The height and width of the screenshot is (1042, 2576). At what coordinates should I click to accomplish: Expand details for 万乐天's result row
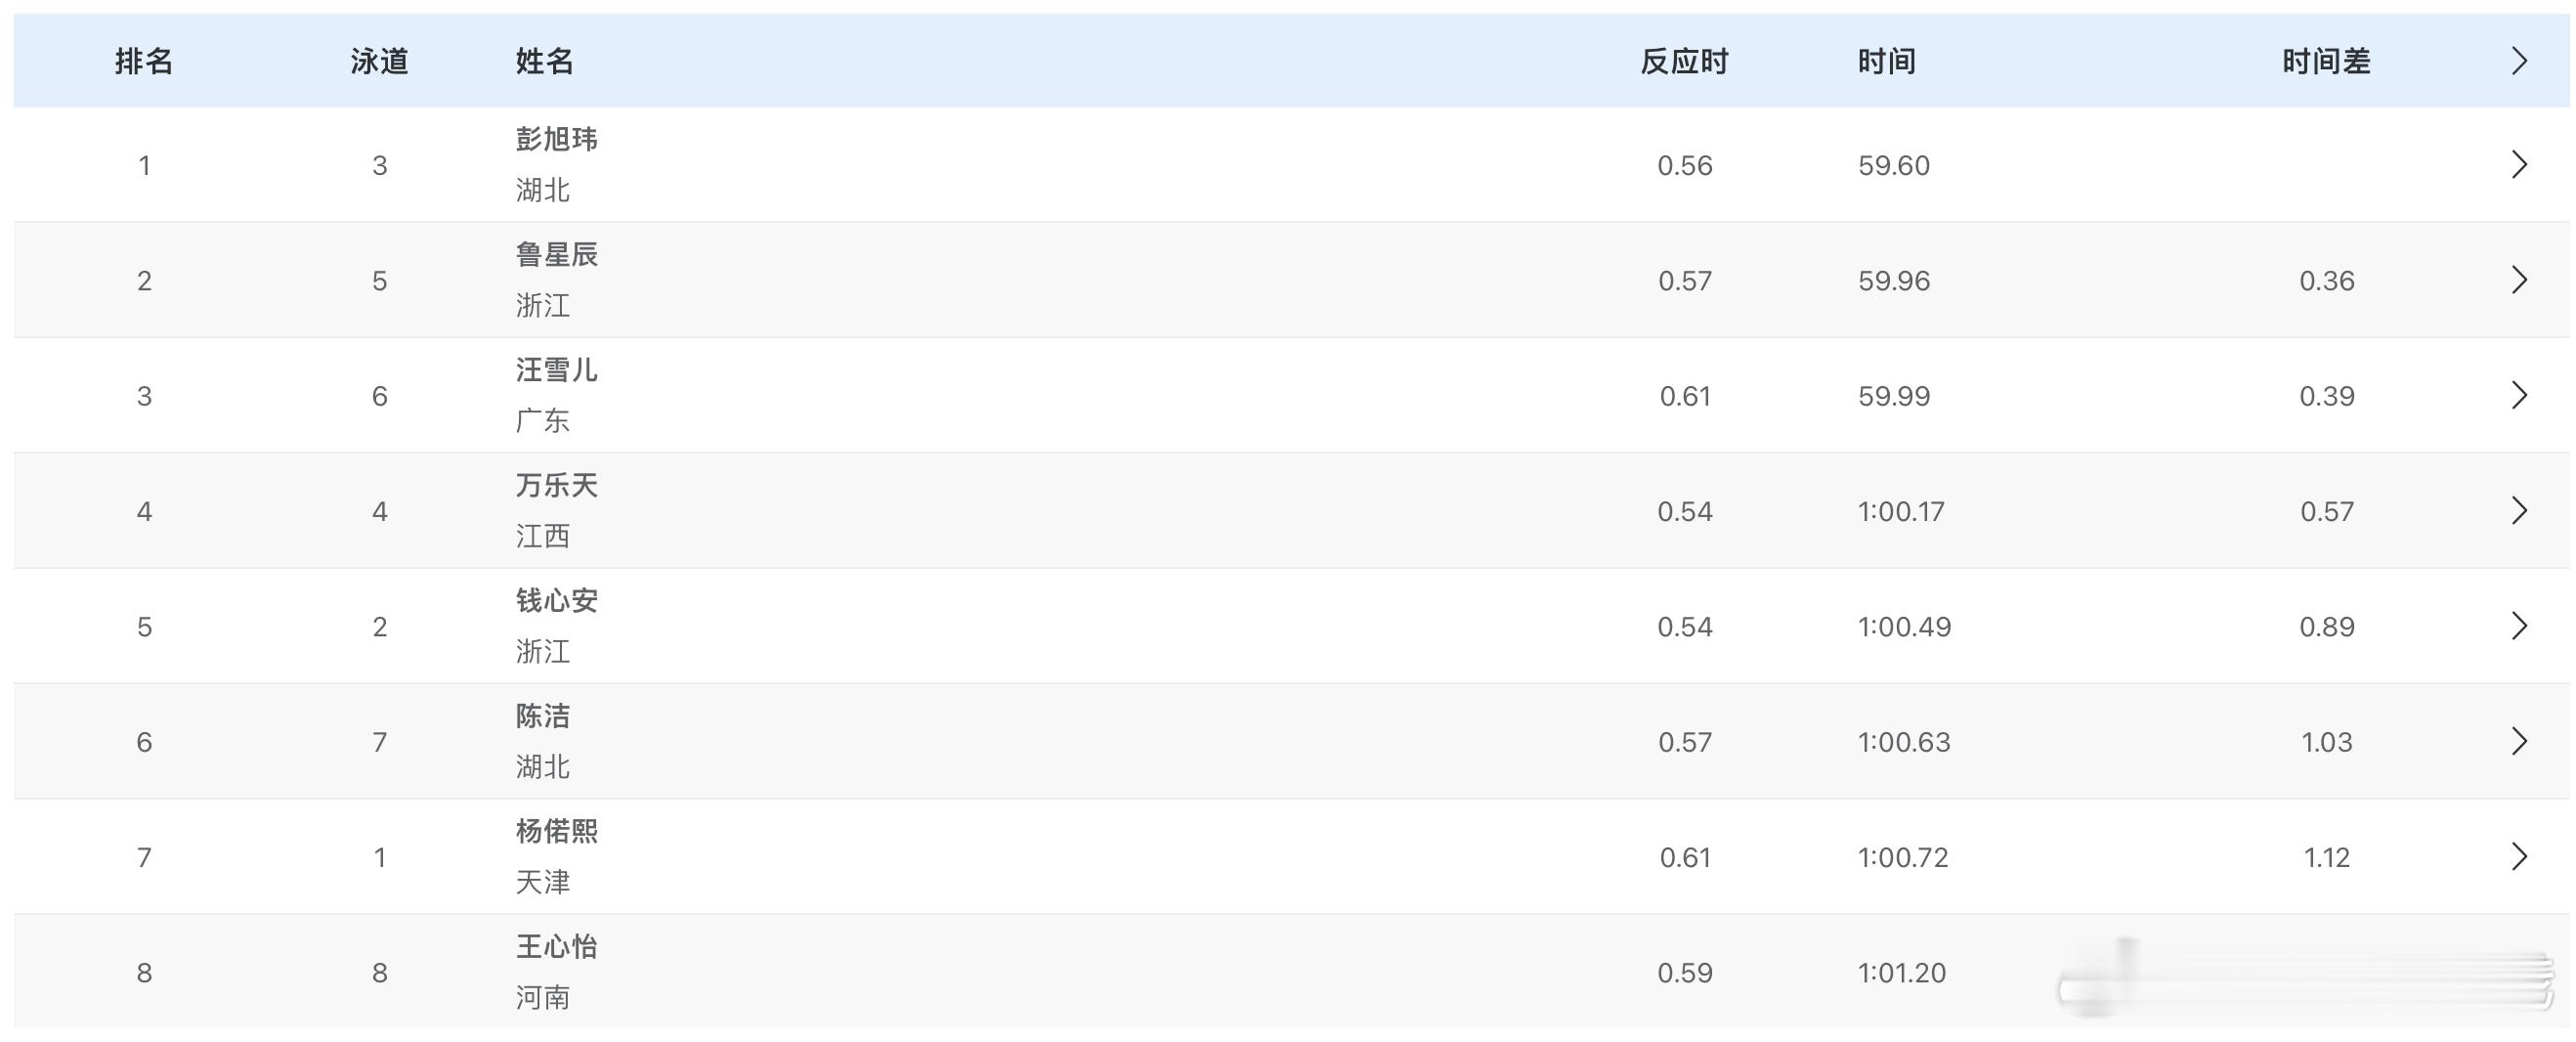pos(2520,510)
